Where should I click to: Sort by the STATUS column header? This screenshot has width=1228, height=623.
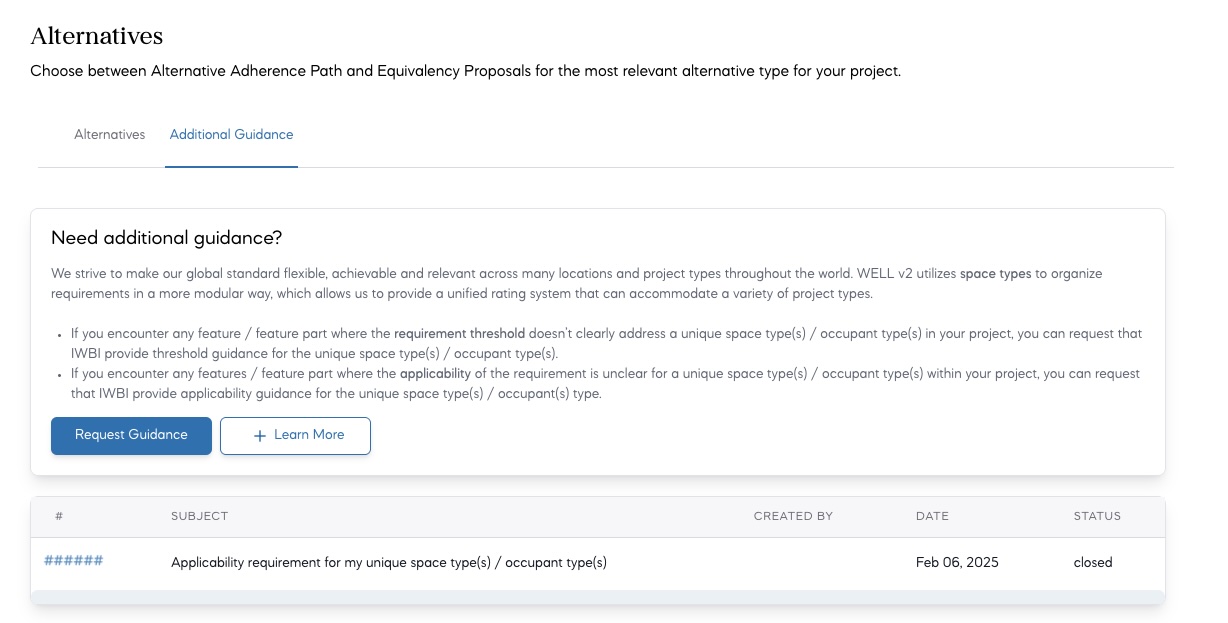click(1097, 516)
